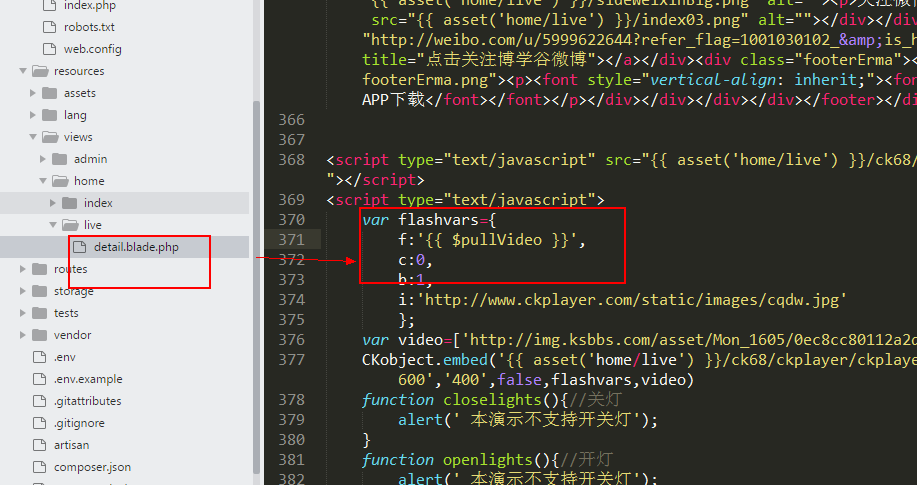917x485 pixels.
Task: Open detail.blade.php in the sidebar
Action: pos(136,247)
